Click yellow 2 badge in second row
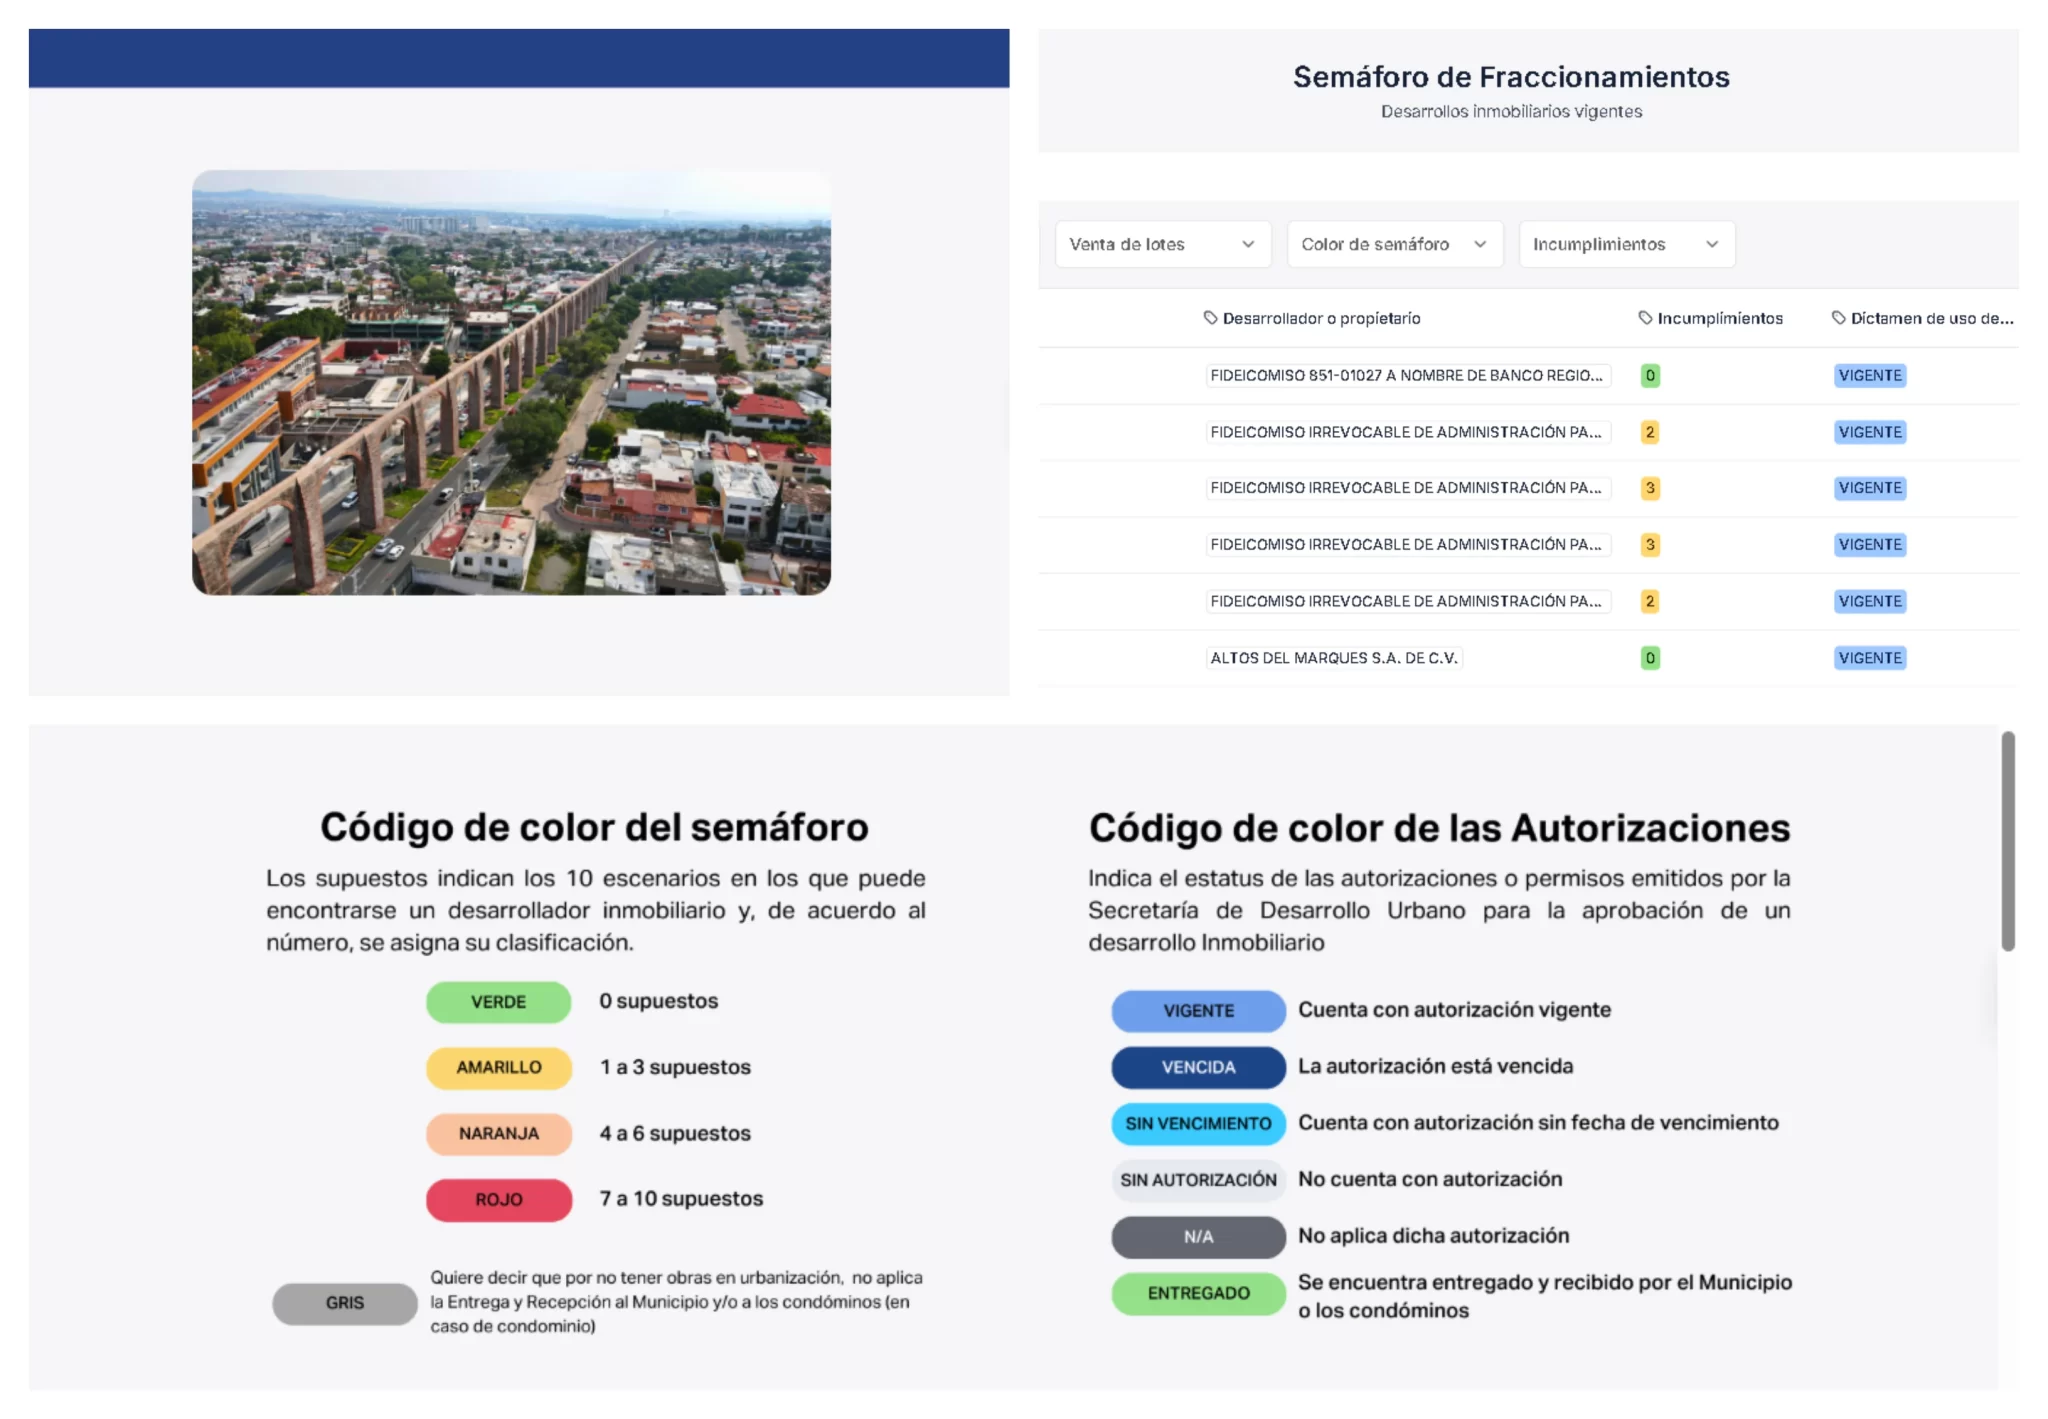Screen dimensions: 2048x1419 1650,432
